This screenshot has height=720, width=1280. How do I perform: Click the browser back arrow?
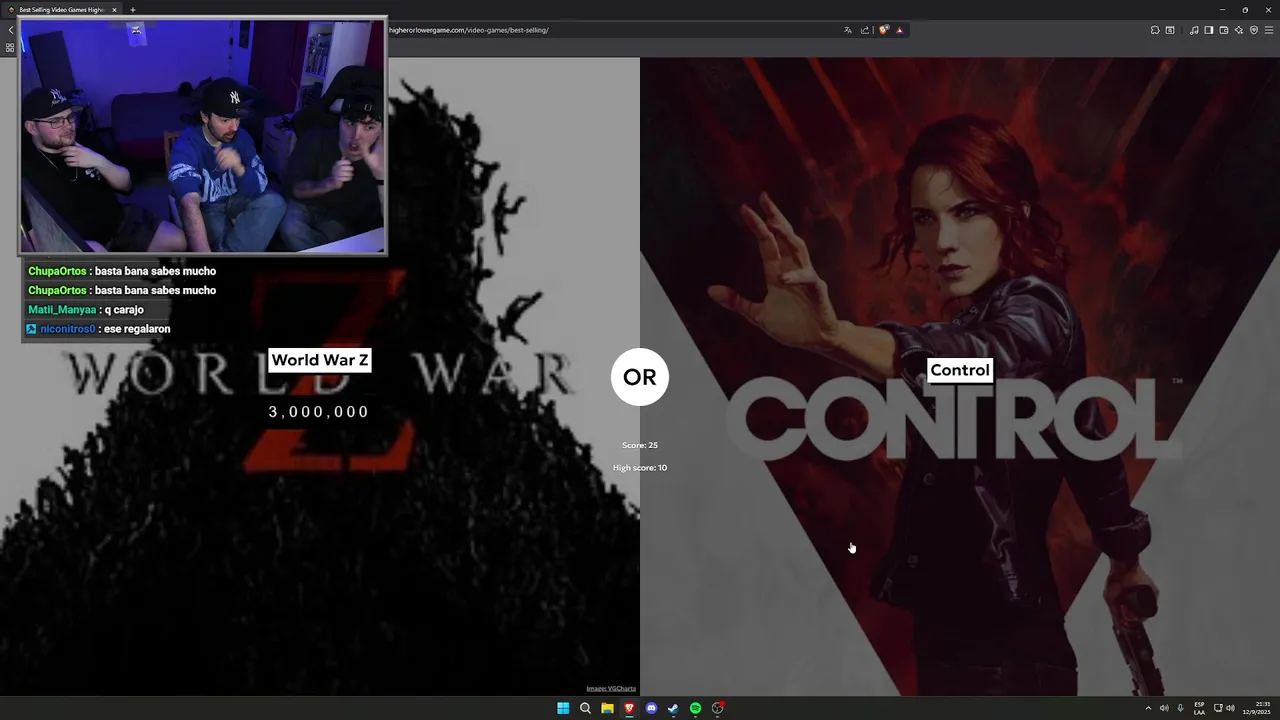pos(10,30)
